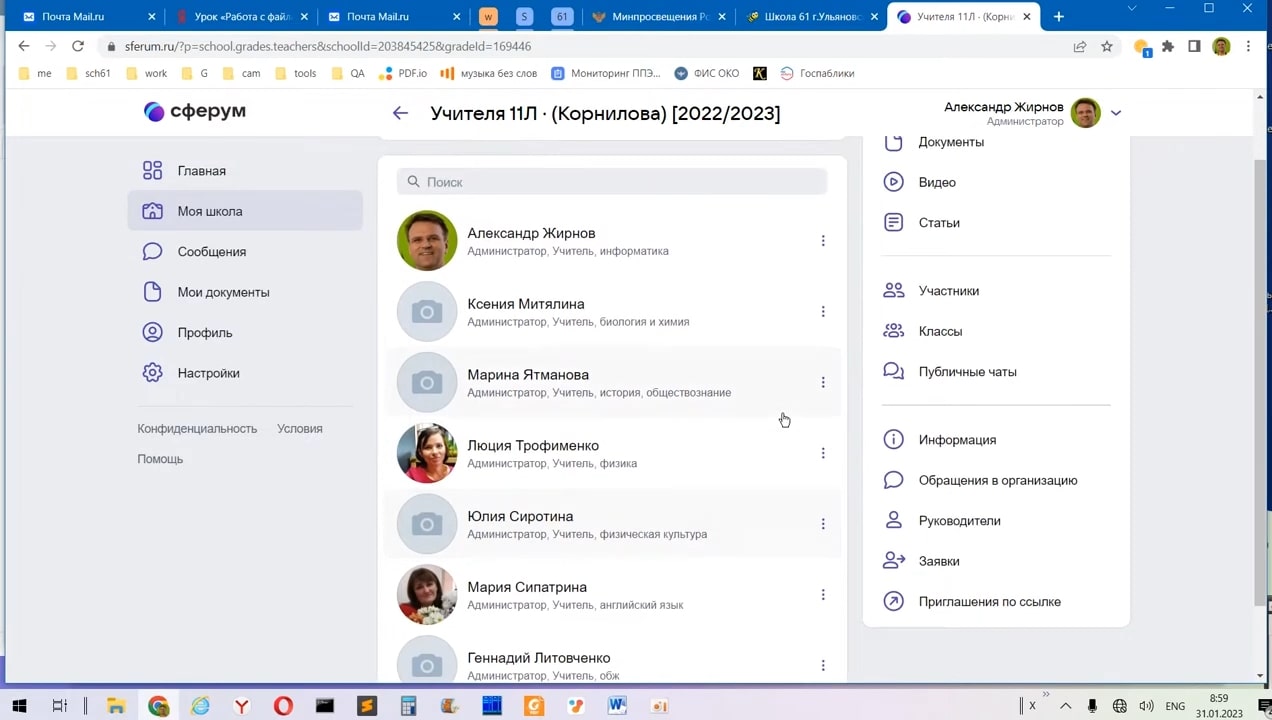
Task: Click Мария Сипатрина's profile photo
Action: [x=427, y=595]
